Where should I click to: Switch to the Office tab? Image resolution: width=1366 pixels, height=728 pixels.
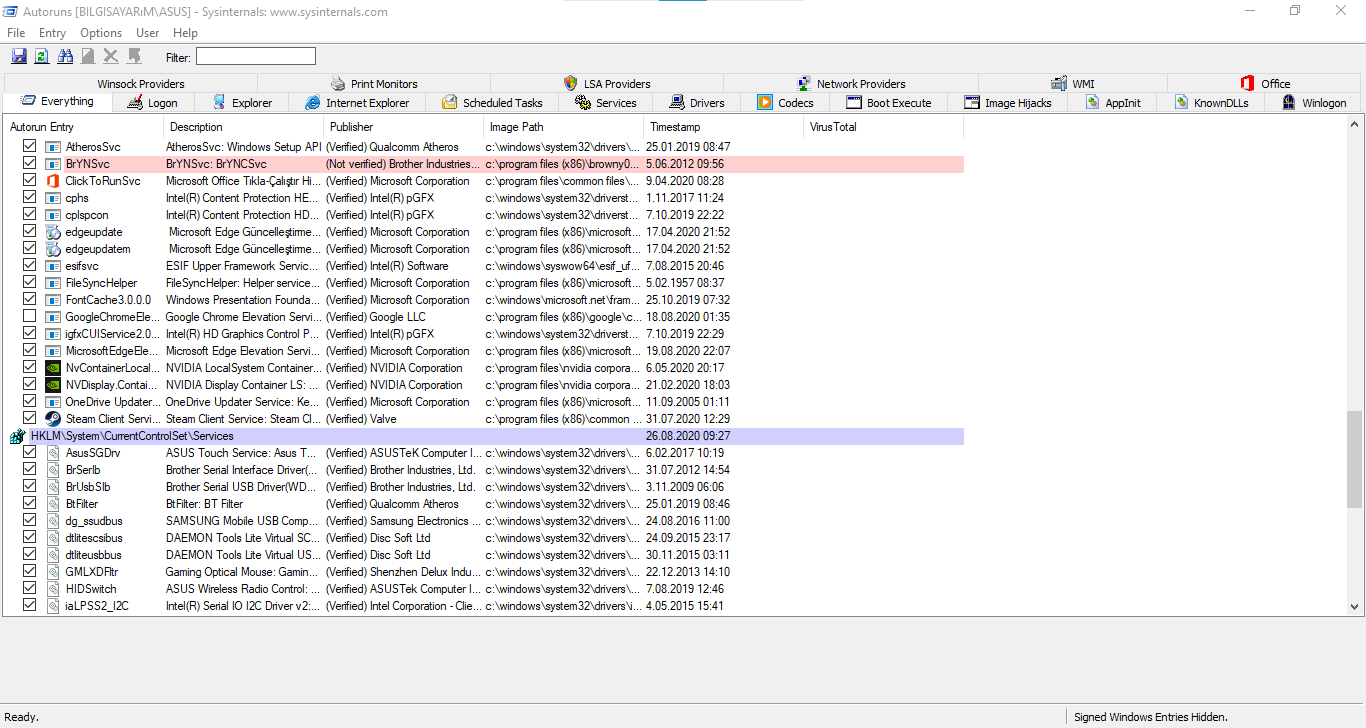1265,84
